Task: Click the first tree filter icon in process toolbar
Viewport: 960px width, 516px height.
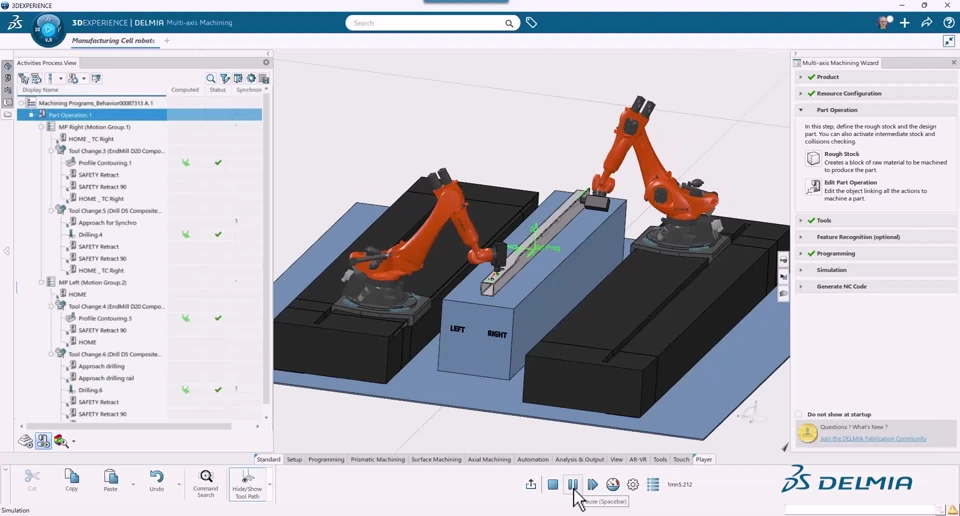Action: coord(24,78)
